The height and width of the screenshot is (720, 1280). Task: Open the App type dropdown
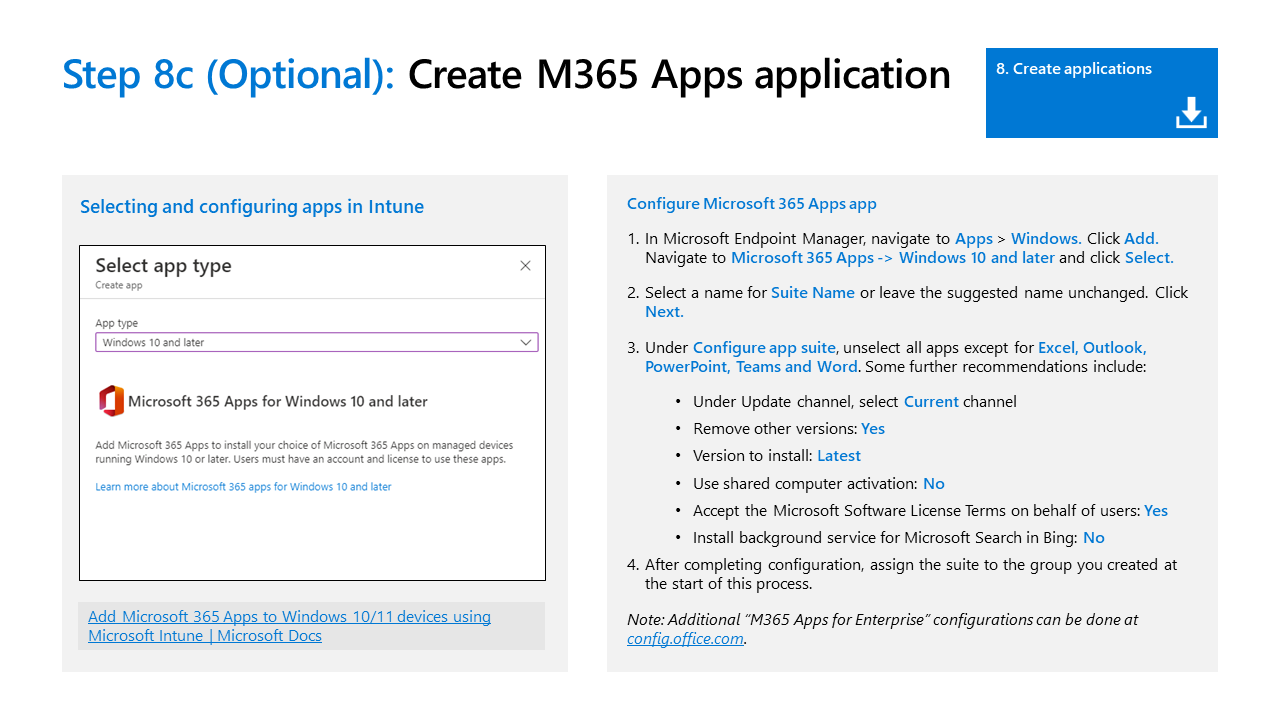(x=317, y=342)
